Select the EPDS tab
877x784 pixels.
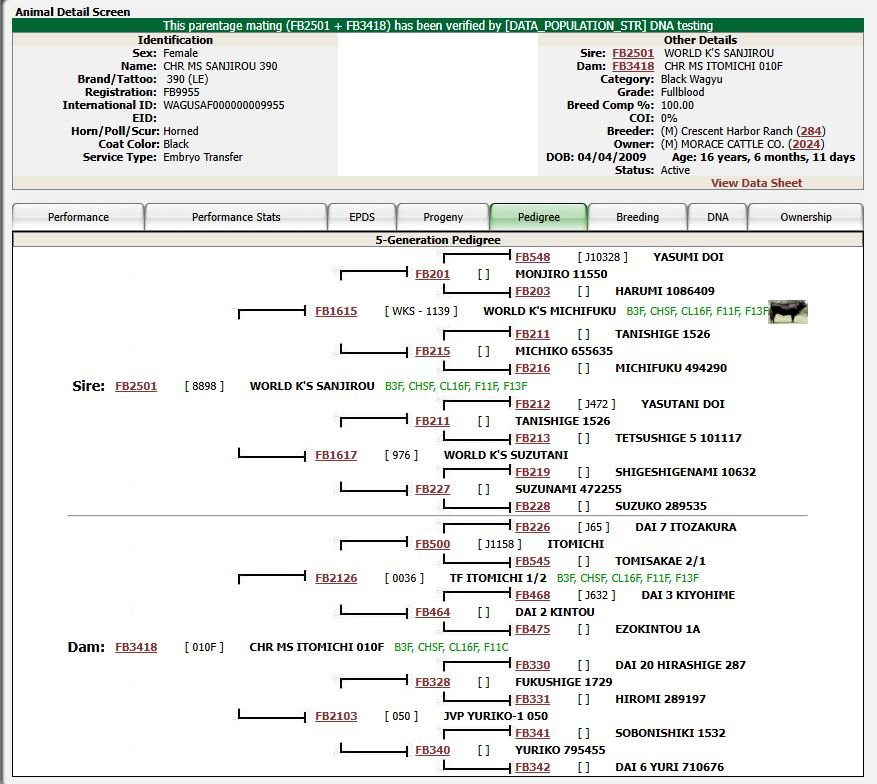(362, 217)
